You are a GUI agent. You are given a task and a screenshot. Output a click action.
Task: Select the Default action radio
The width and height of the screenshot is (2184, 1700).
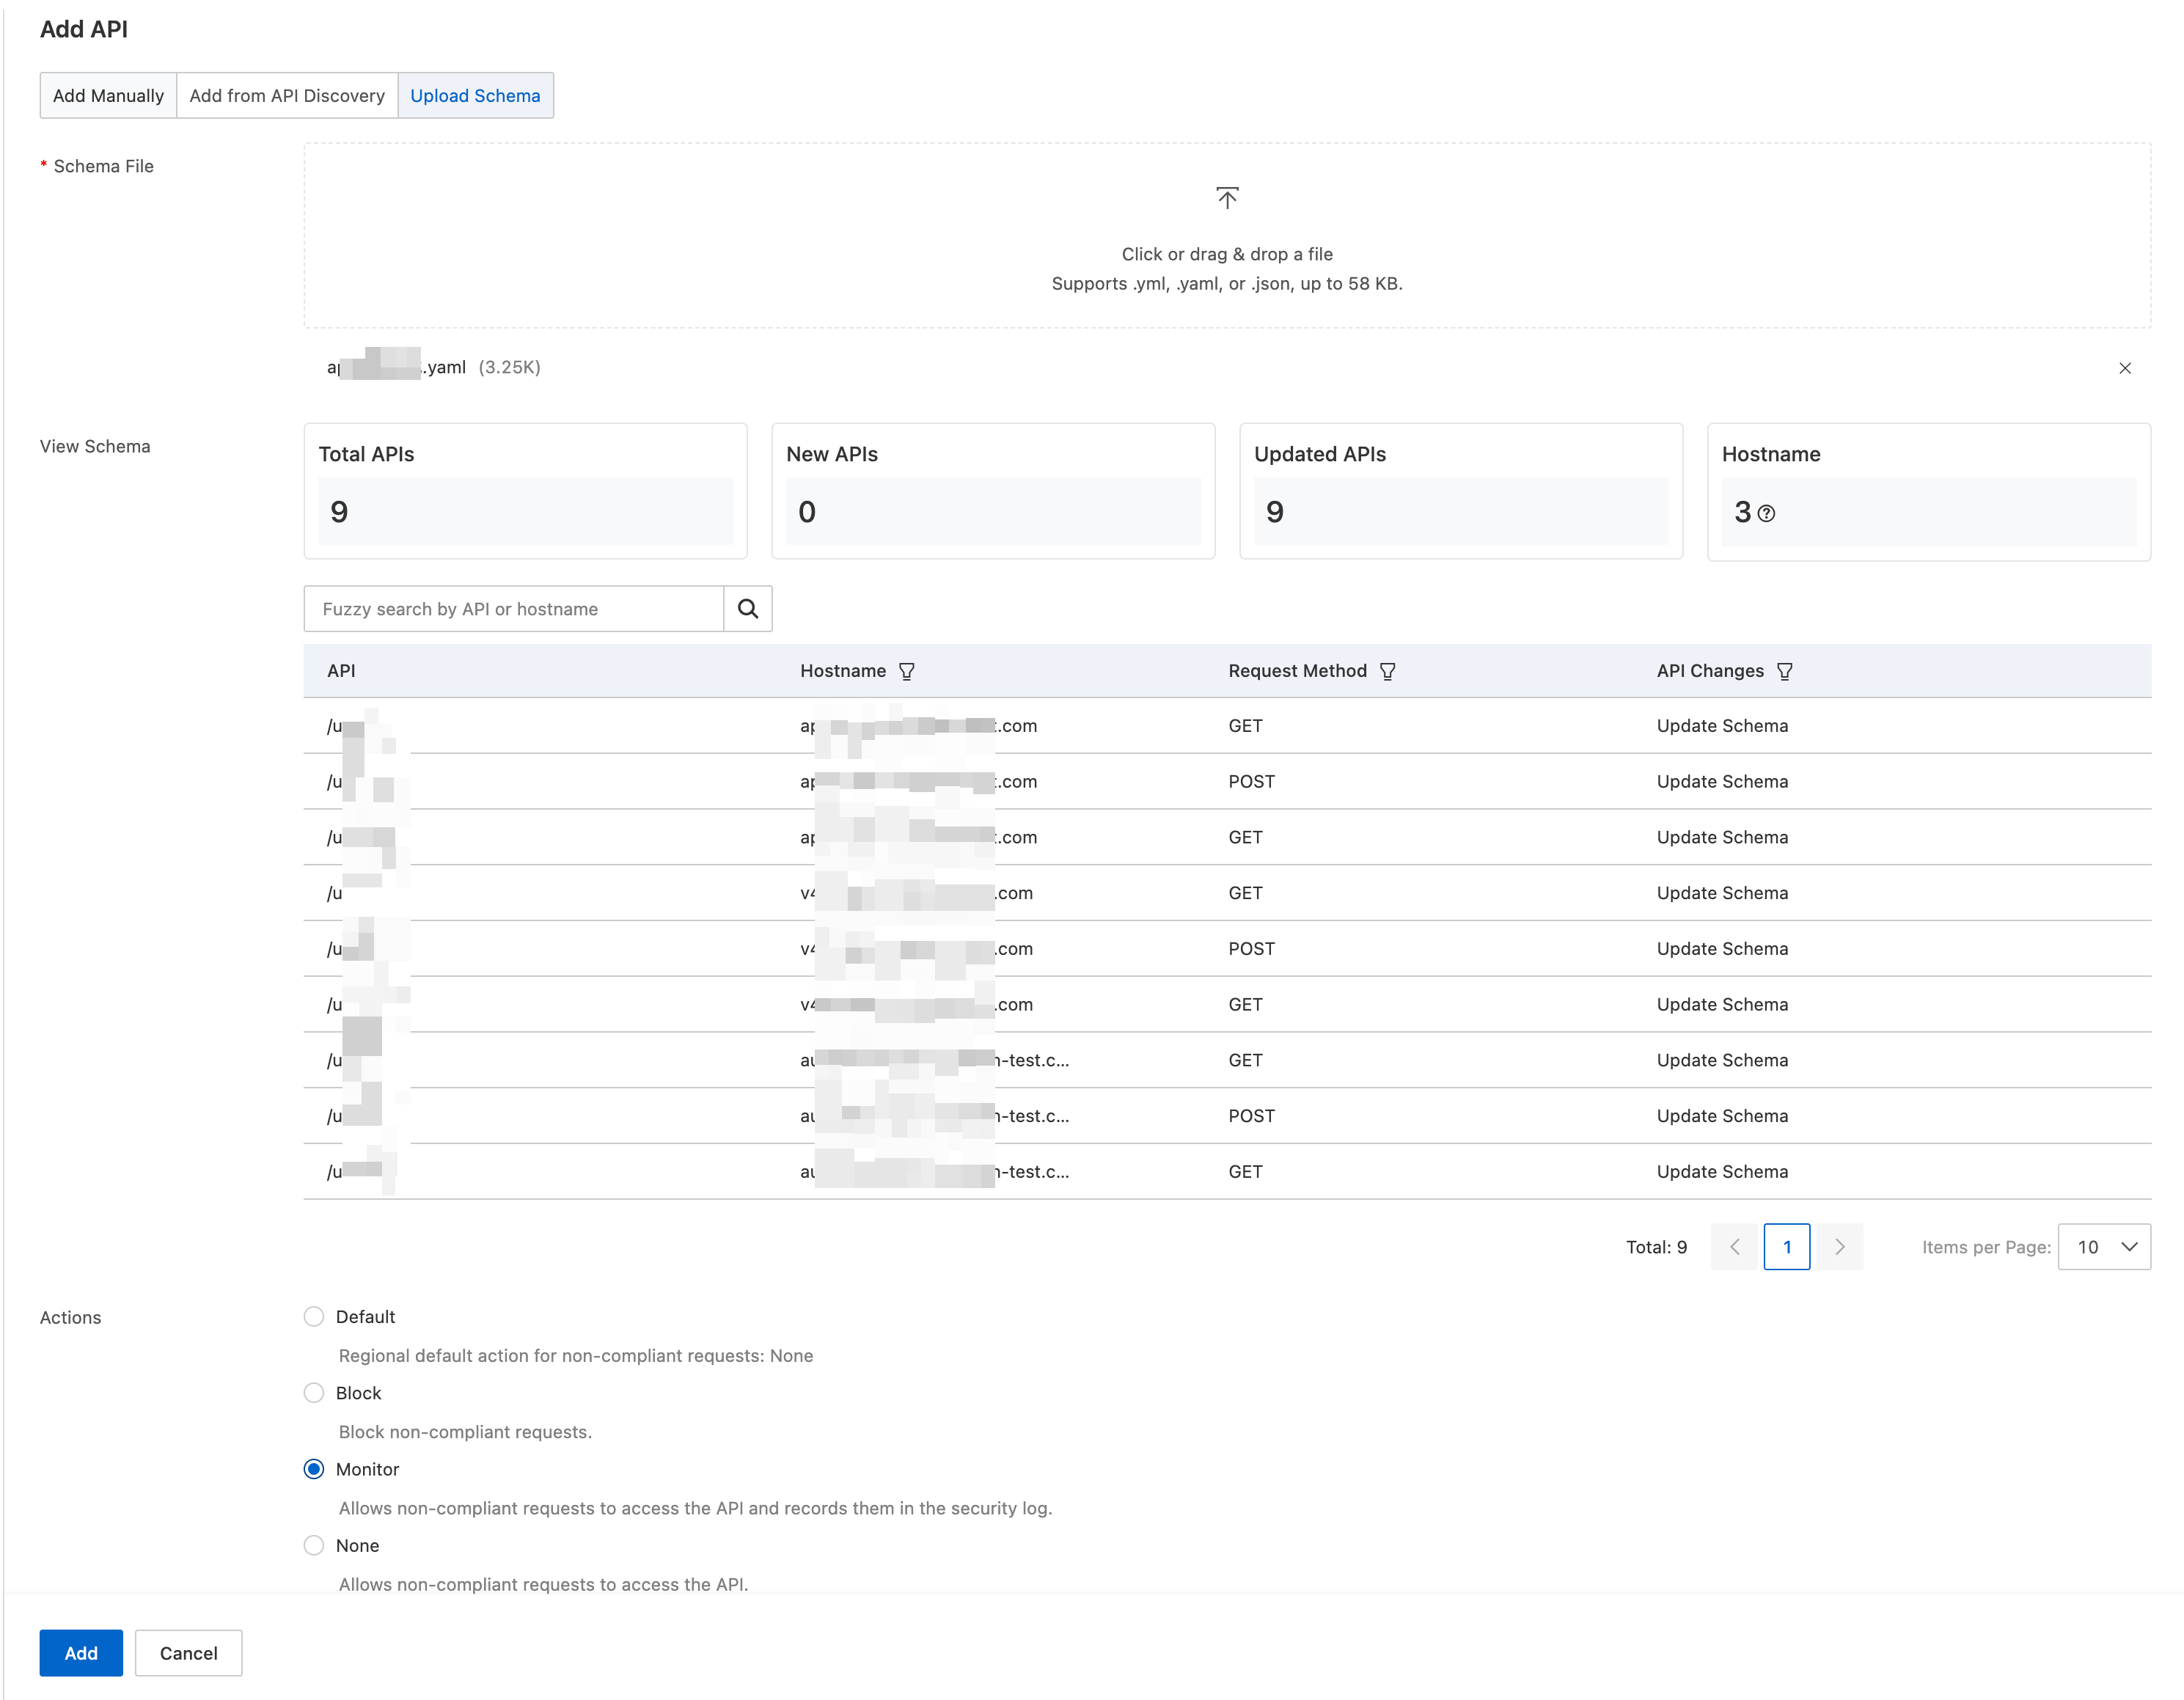tap(314, 1316)
